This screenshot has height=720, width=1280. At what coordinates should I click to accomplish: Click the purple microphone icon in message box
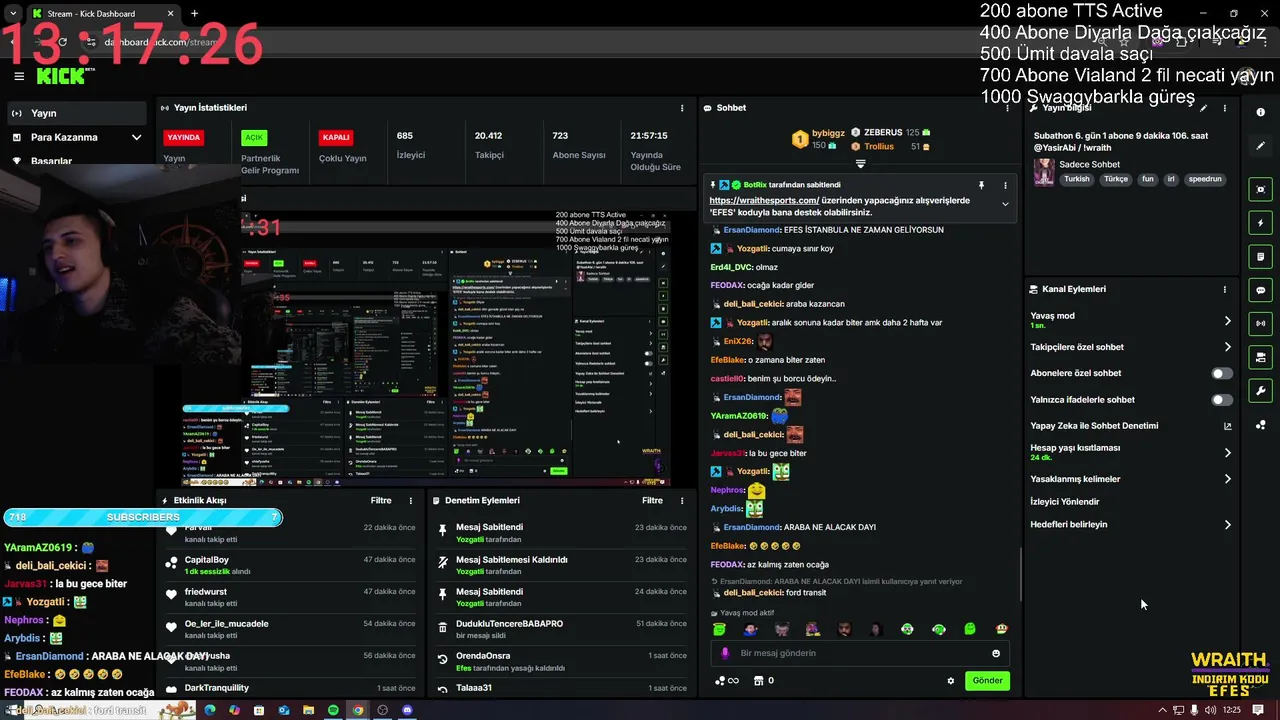point(726,653)
